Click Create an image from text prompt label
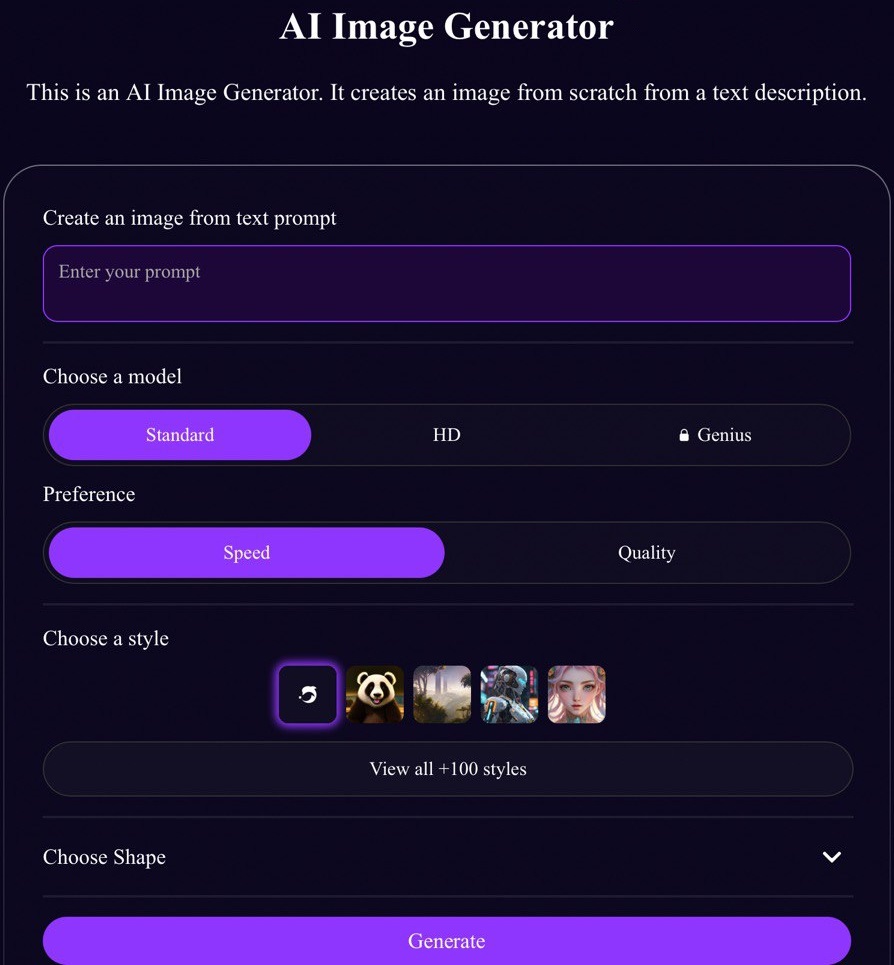 pos(190,218)
